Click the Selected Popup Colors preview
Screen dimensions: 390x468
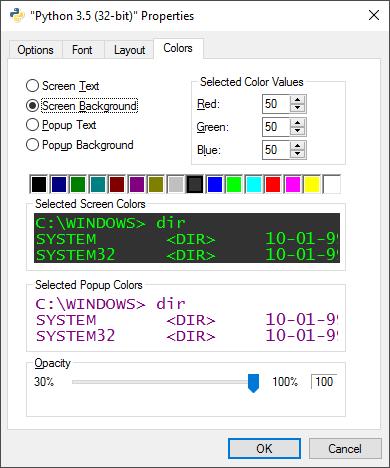point(187,319)
